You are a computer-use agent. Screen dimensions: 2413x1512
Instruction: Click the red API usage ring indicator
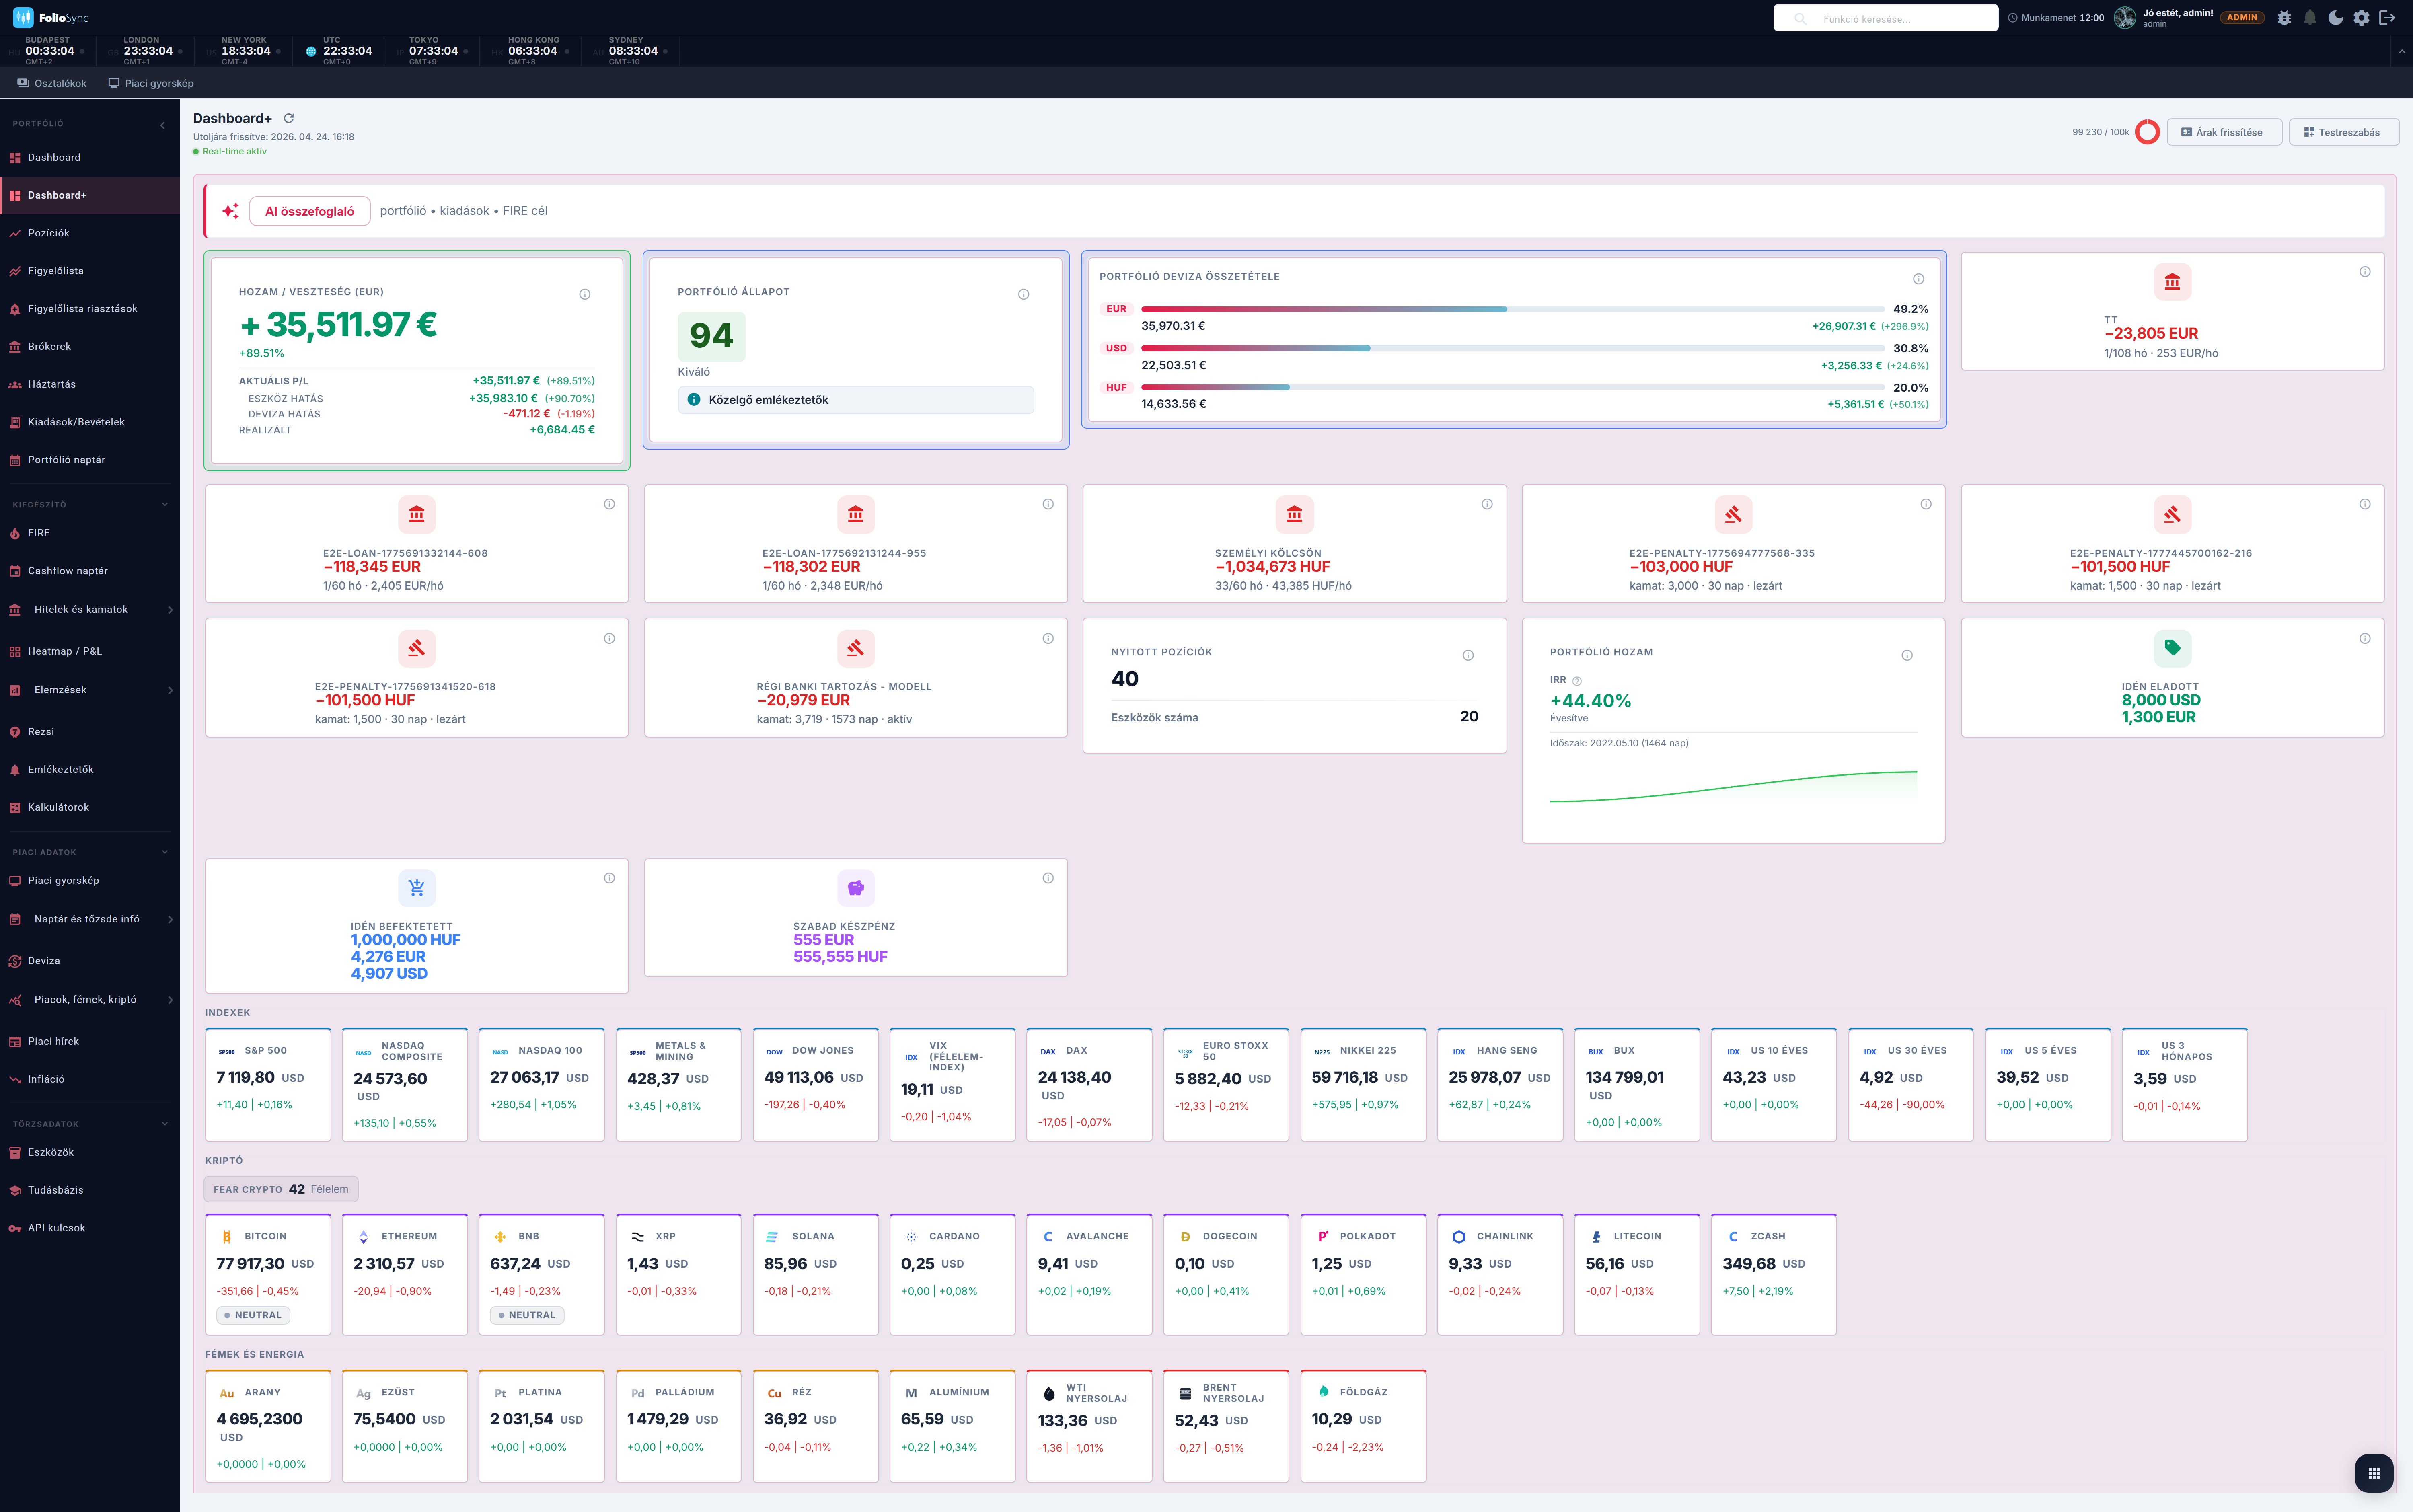tap(2147, 132)
